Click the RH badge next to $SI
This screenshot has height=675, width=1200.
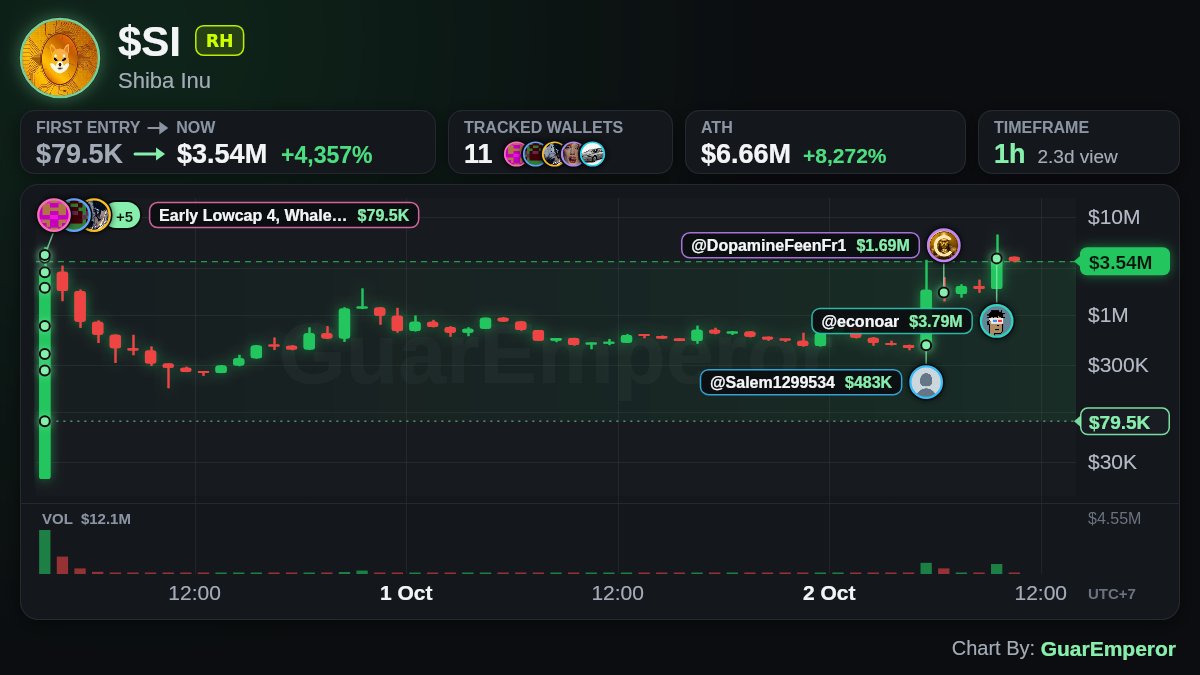(x=219, y=40)
